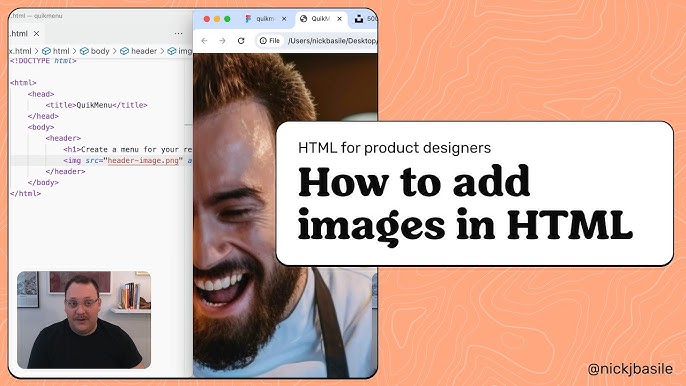
Task: Close the QuikMenu browser tab
Action: (x=340, y=19)
